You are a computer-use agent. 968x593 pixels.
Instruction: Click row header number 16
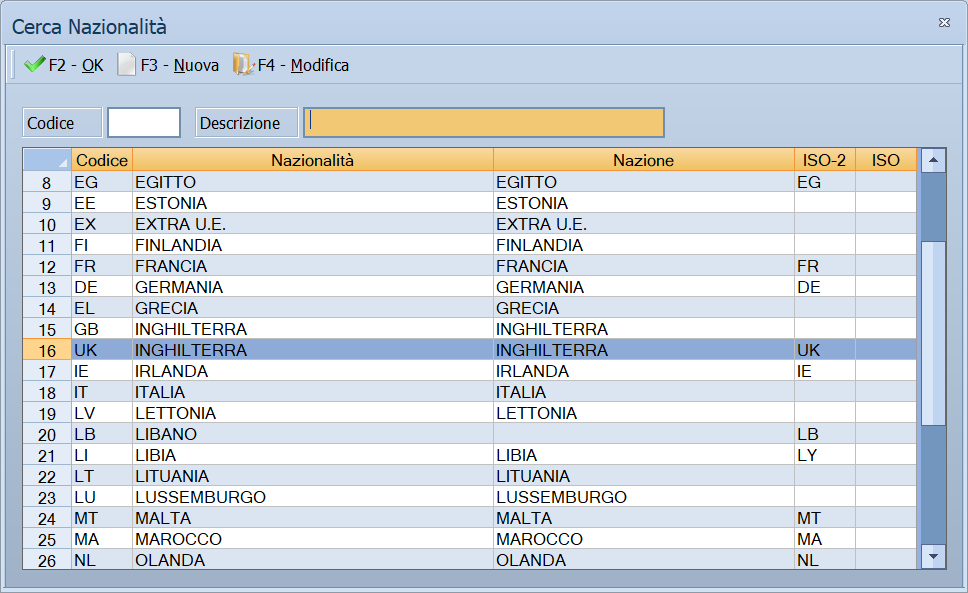47,350
